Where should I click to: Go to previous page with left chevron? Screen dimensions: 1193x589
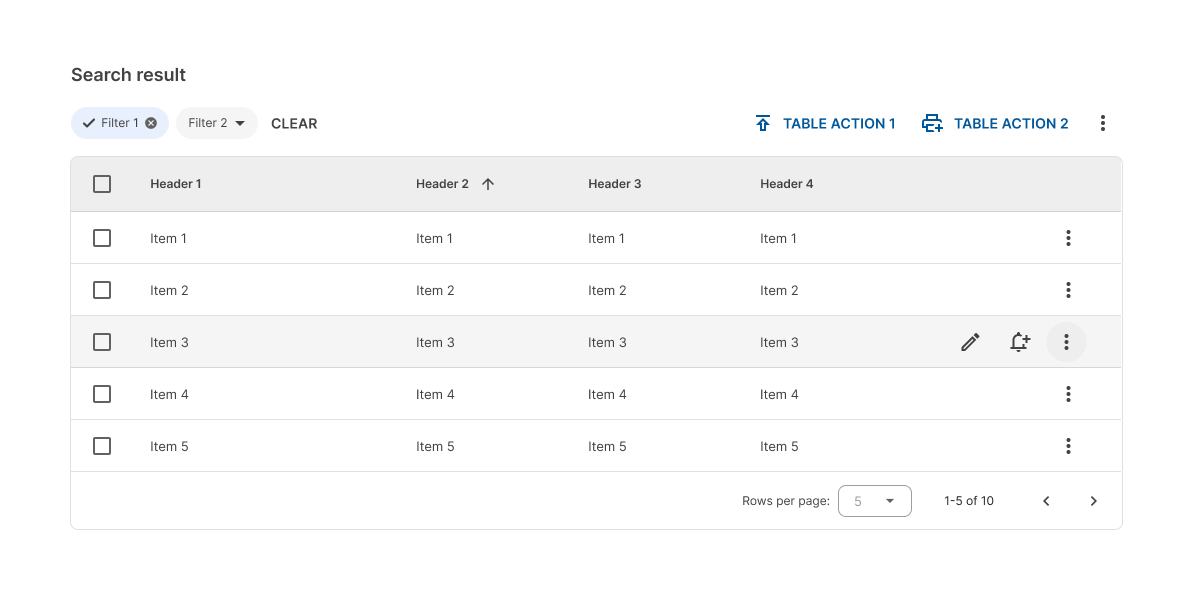(x=1046, y=501)
